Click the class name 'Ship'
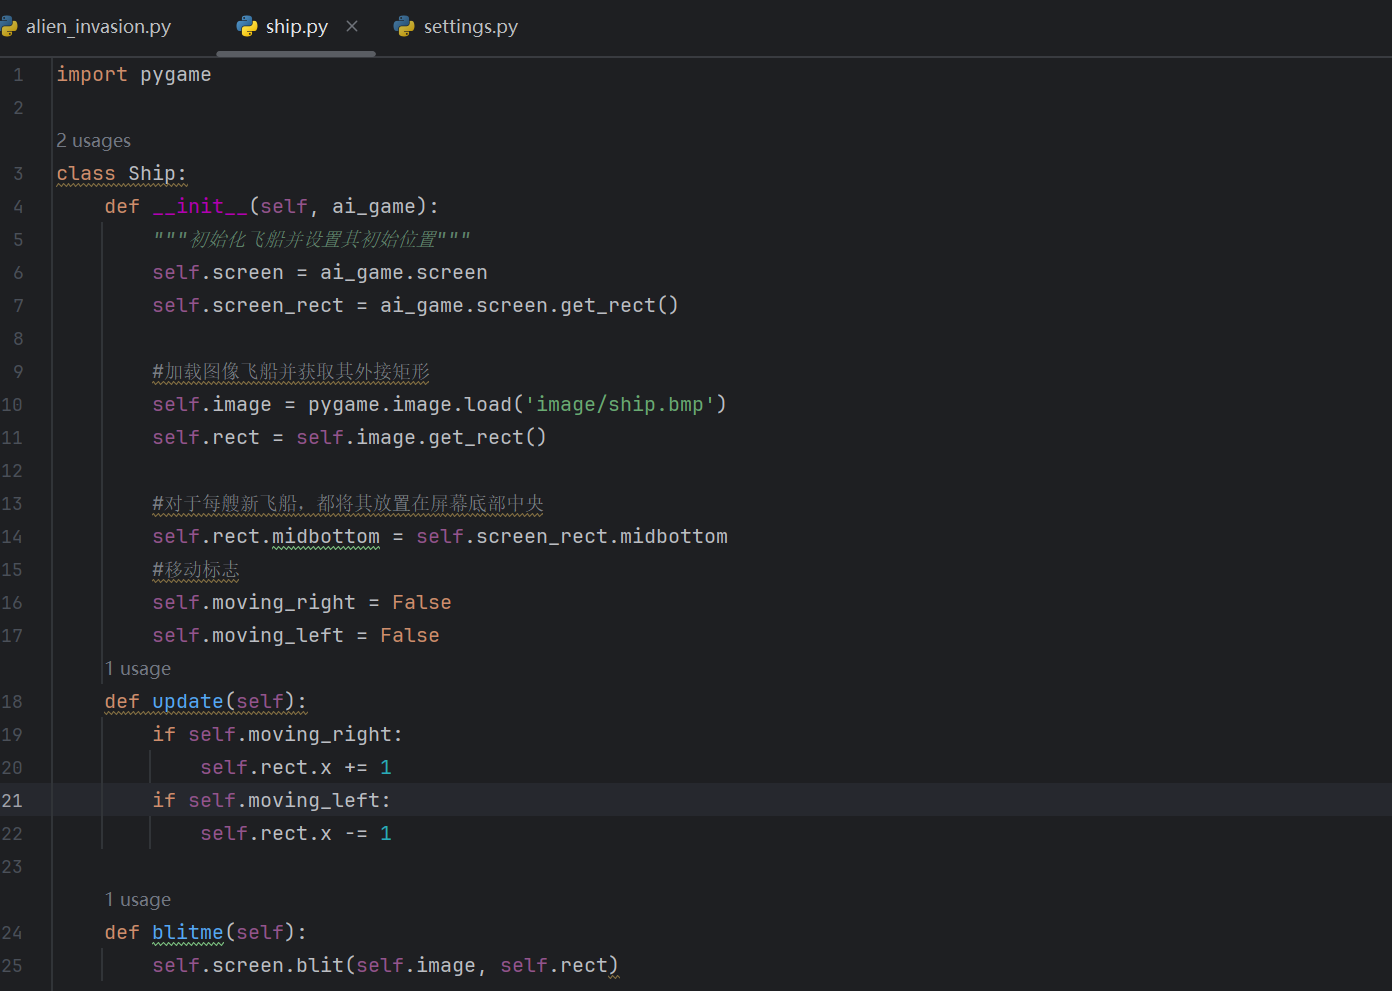This screenshot has width=1392, height=991. pyautogui.click(x=152, y=173)
